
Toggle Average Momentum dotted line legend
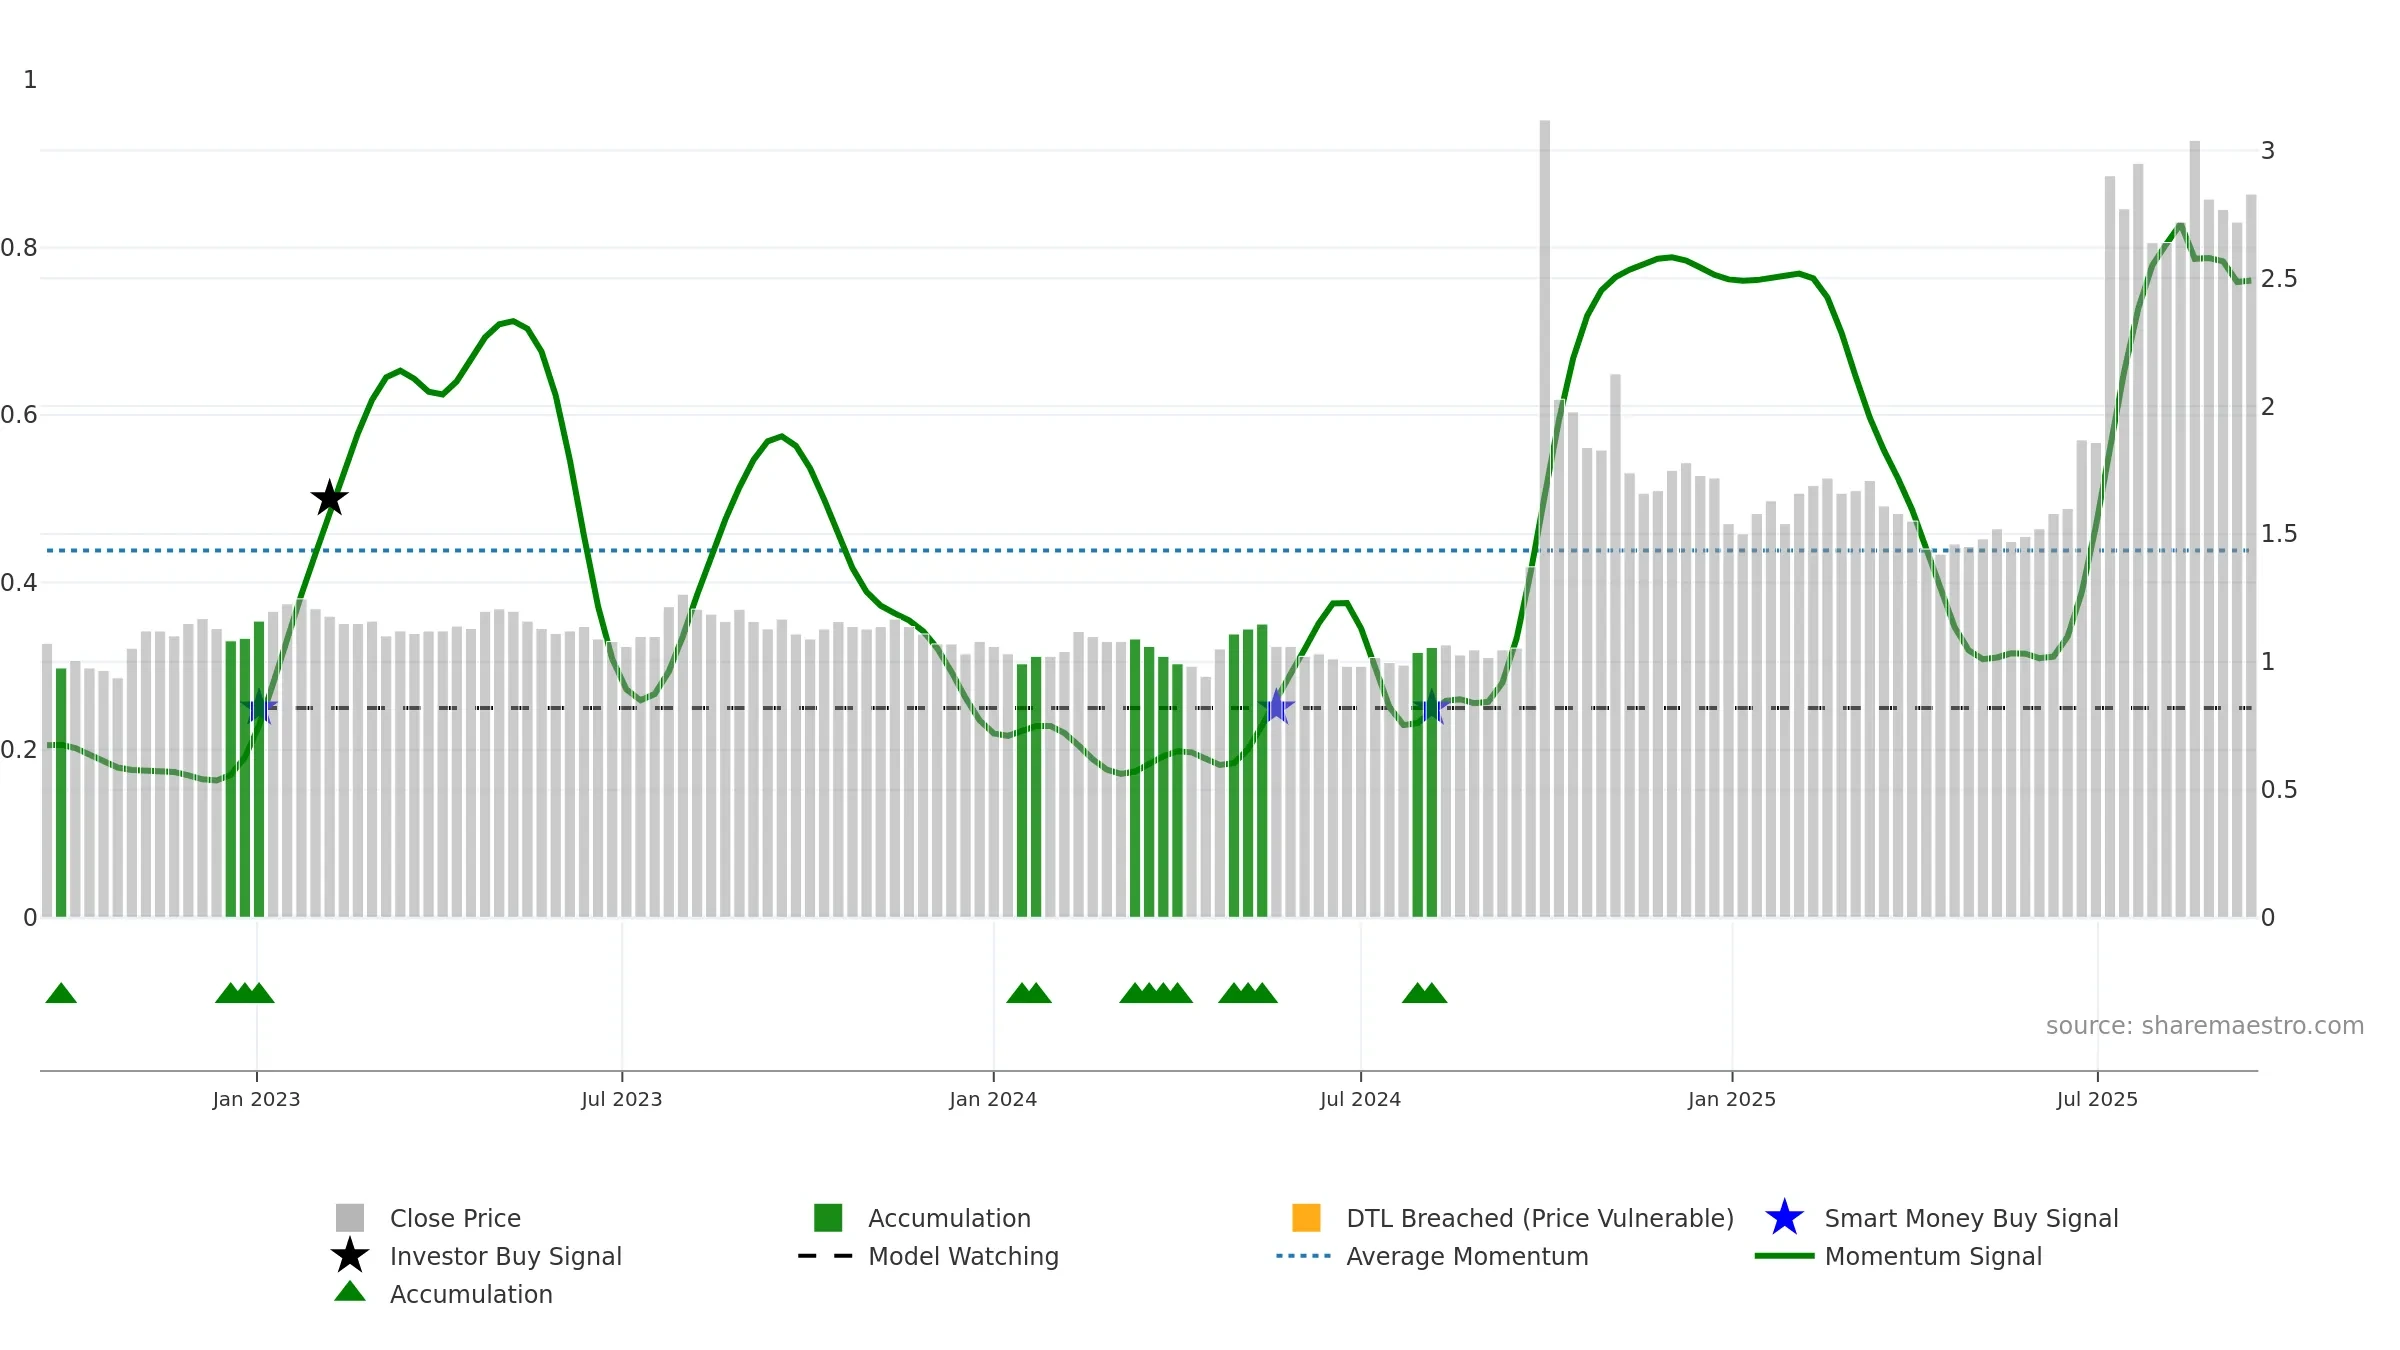[x=1304, y=1256]
